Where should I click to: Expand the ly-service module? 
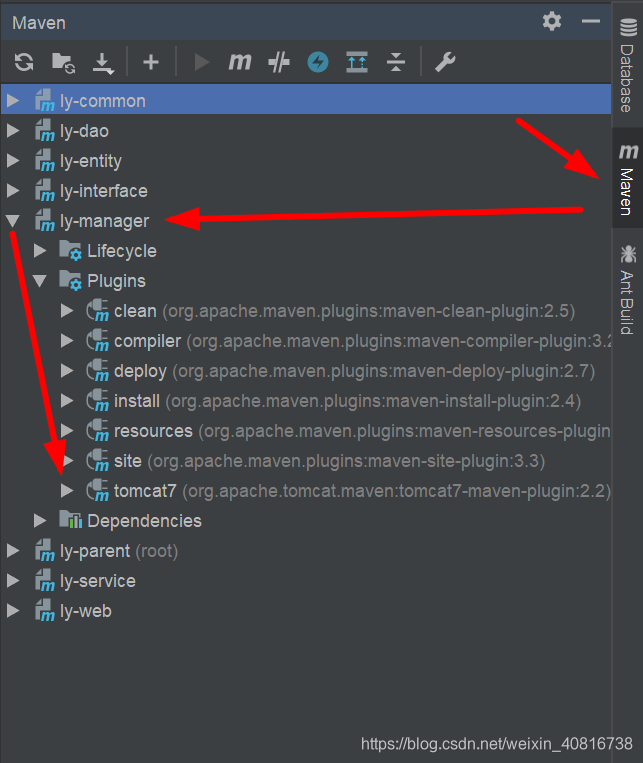click(13, 581)
